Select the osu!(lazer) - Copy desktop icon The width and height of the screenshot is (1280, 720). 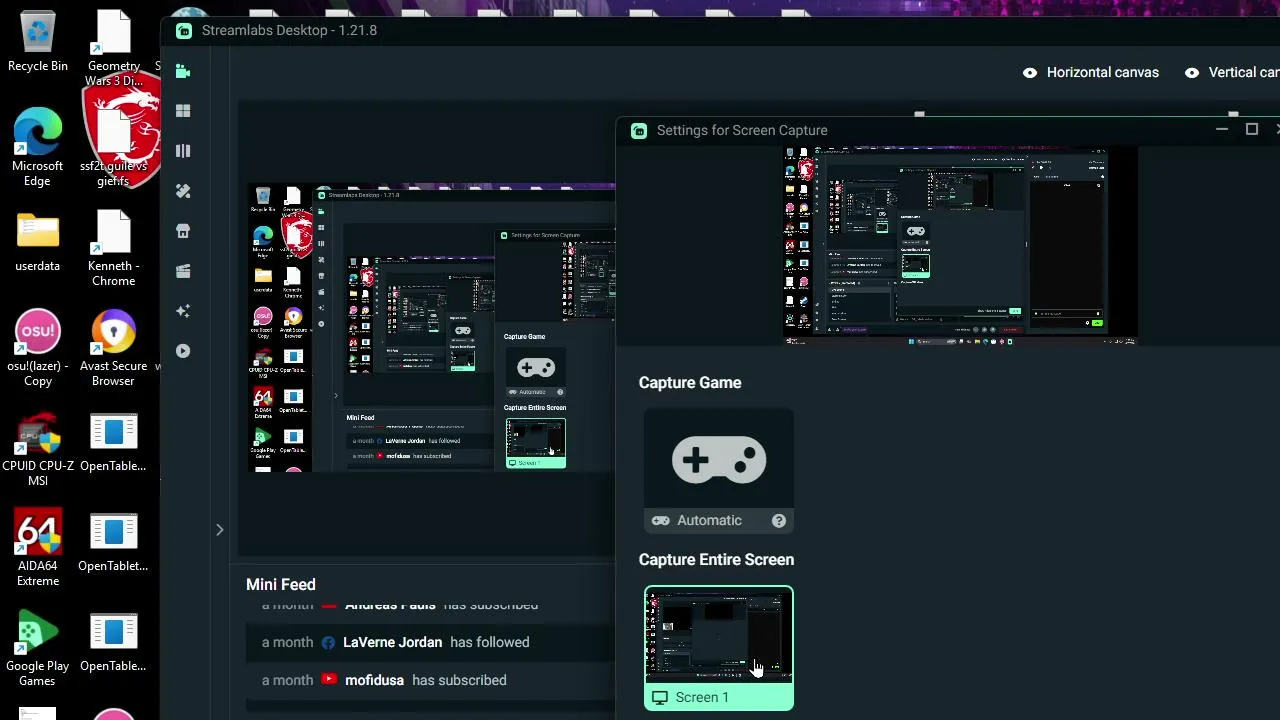[38, 348]
